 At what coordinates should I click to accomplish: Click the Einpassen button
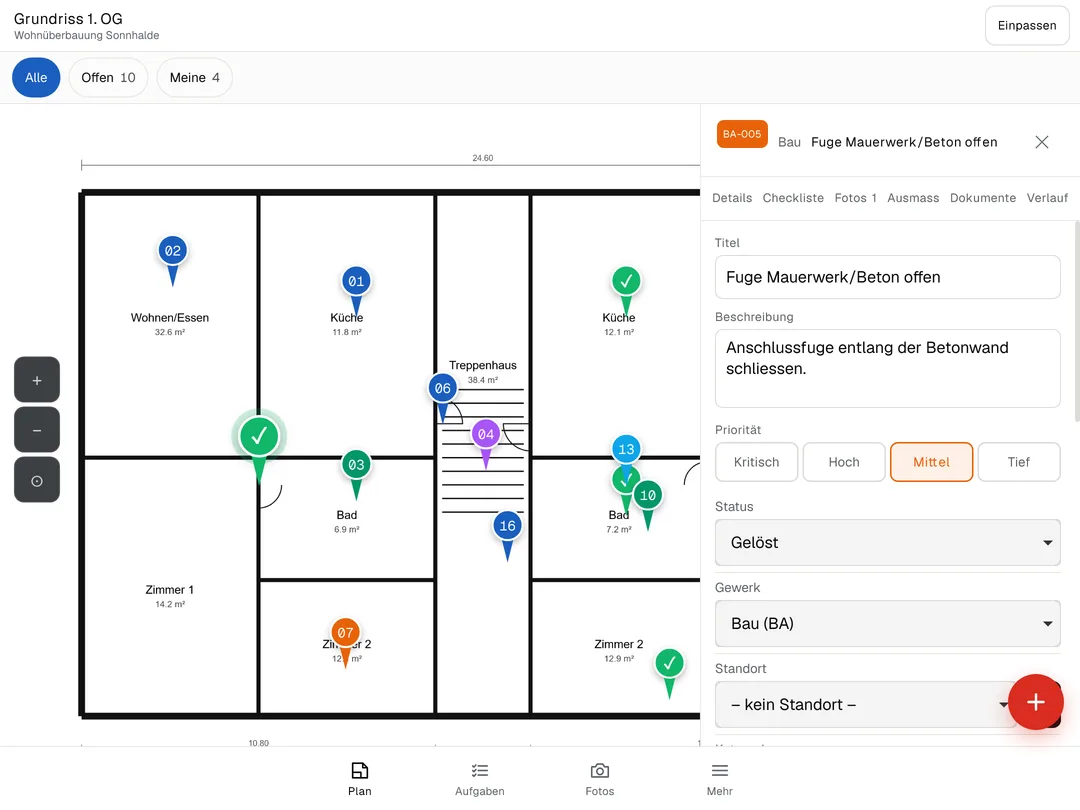(x=1027, y=25)
